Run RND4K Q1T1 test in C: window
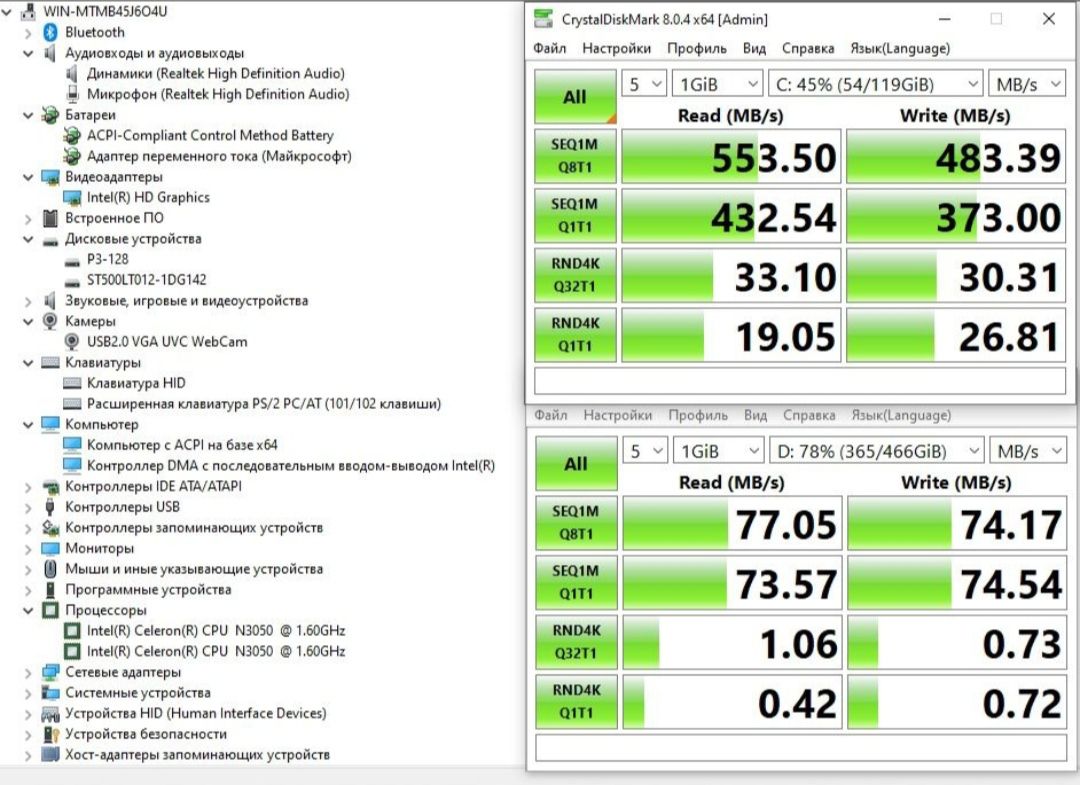The width and height of the screenshot is (1080, 785). point(575,335)
